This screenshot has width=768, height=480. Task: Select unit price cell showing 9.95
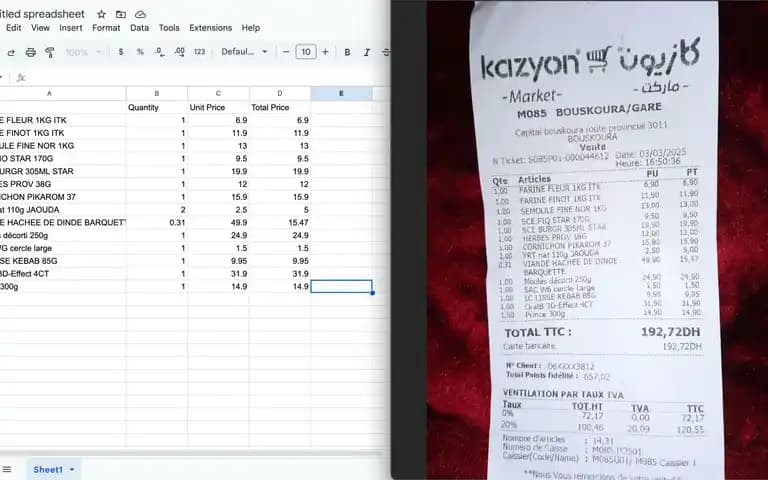(x=218, y=261)
